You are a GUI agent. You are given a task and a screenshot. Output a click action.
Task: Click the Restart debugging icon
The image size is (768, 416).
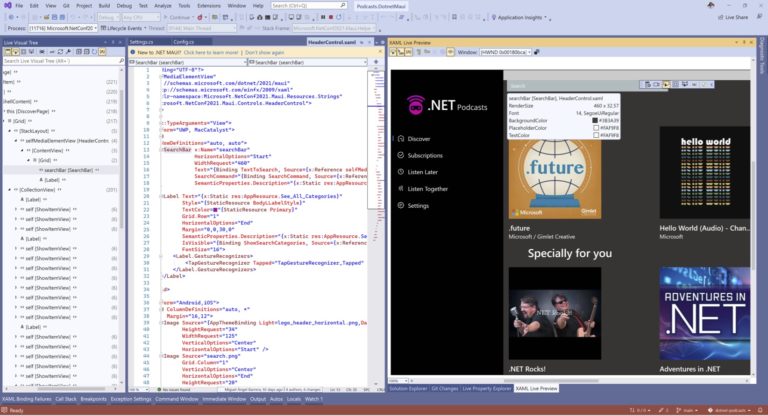(x=339, y=18)
